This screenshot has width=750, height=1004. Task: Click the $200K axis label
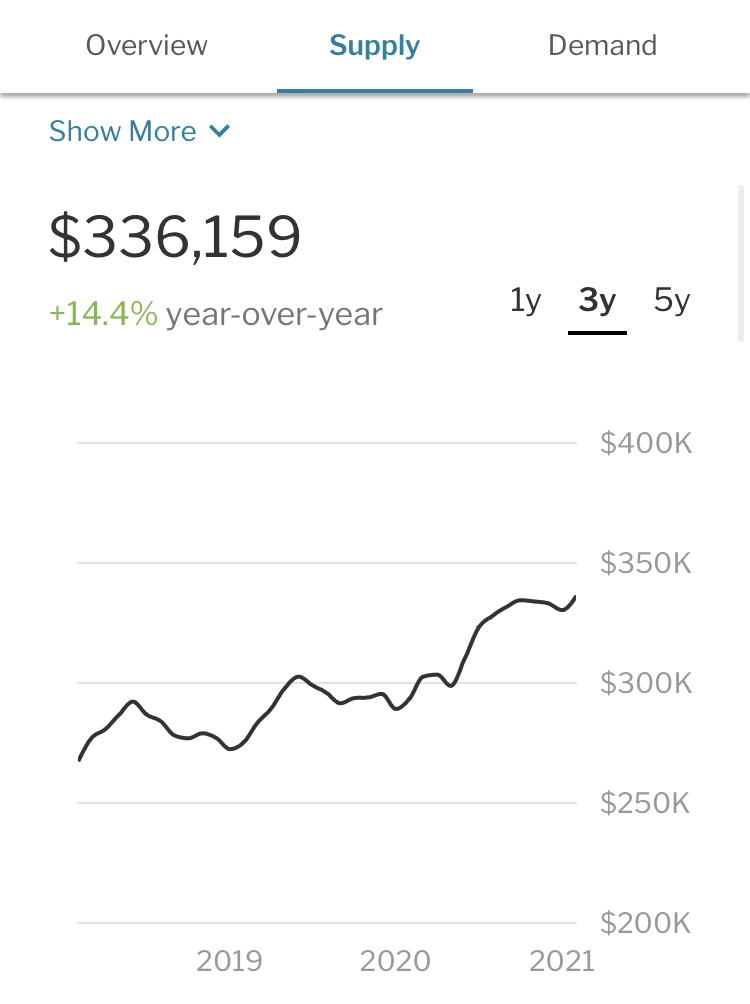click(x=646, y=922)
